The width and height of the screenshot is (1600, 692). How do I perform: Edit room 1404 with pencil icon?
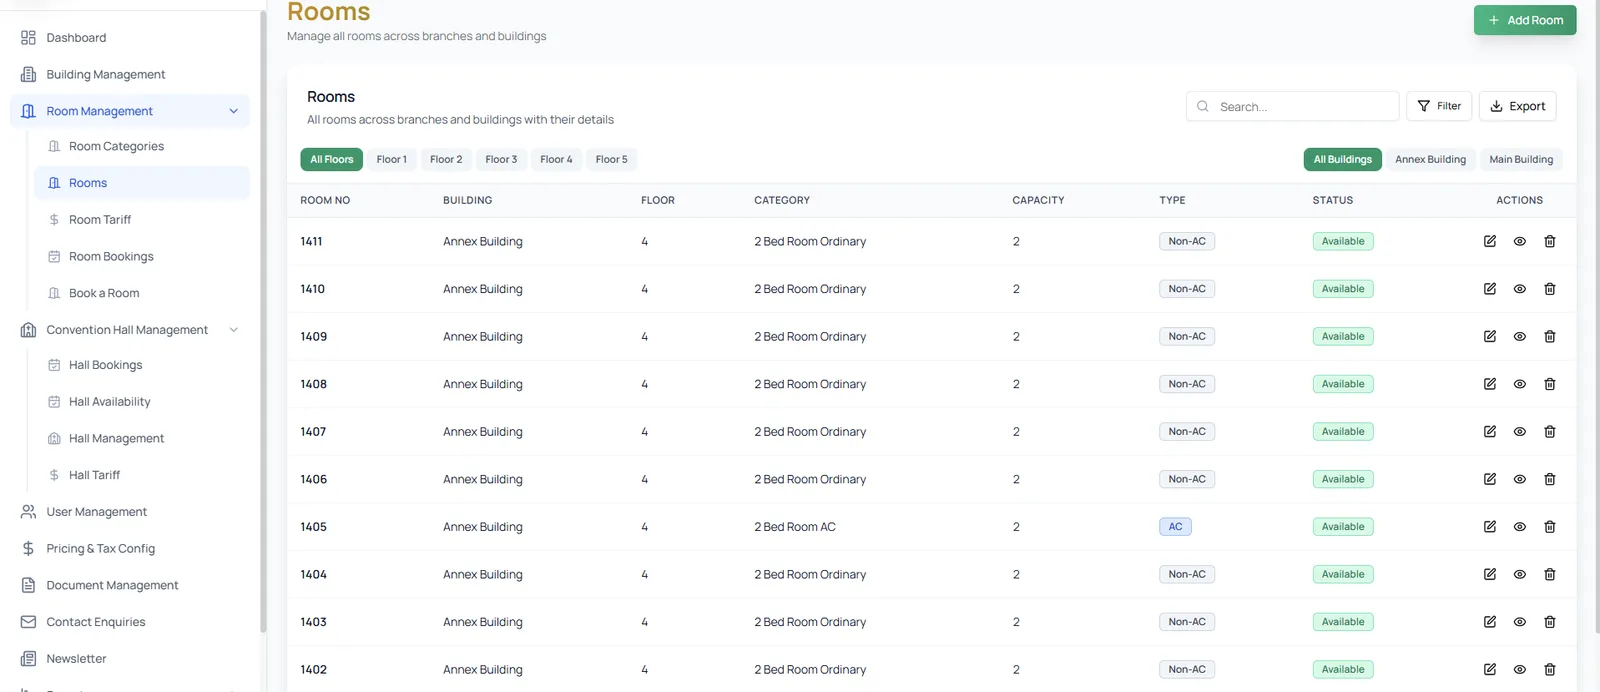[1490, 574]
